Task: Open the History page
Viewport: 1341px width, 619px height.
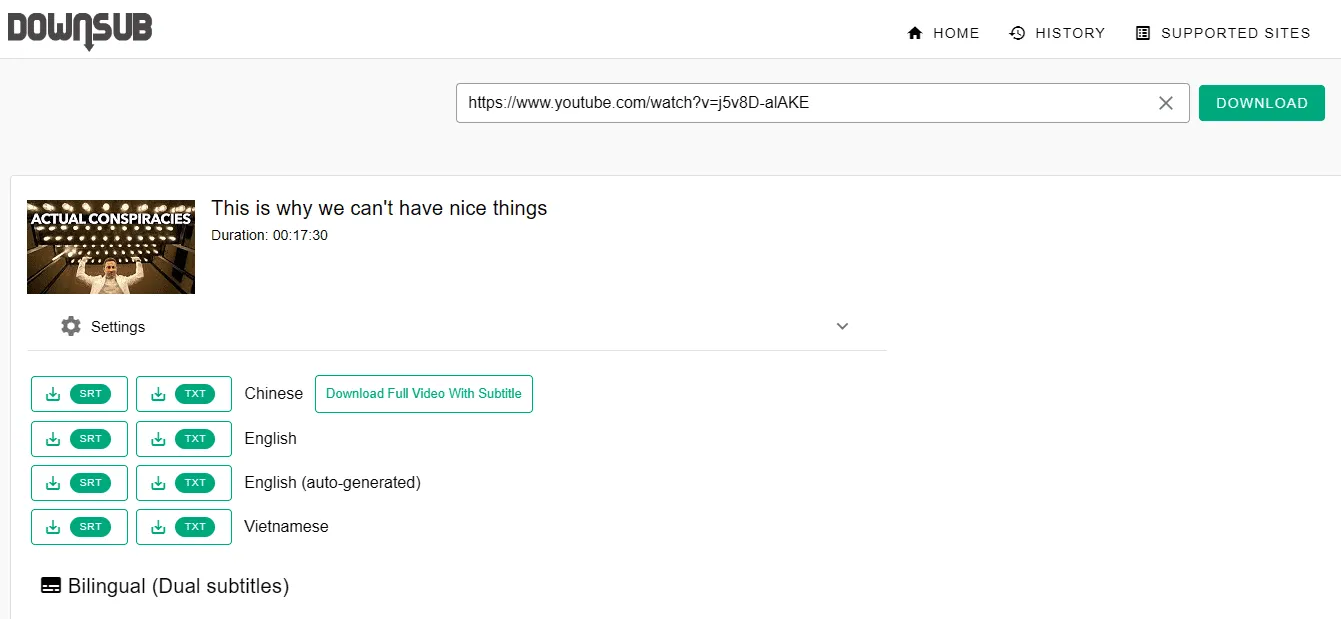Action: point(1058,33)
